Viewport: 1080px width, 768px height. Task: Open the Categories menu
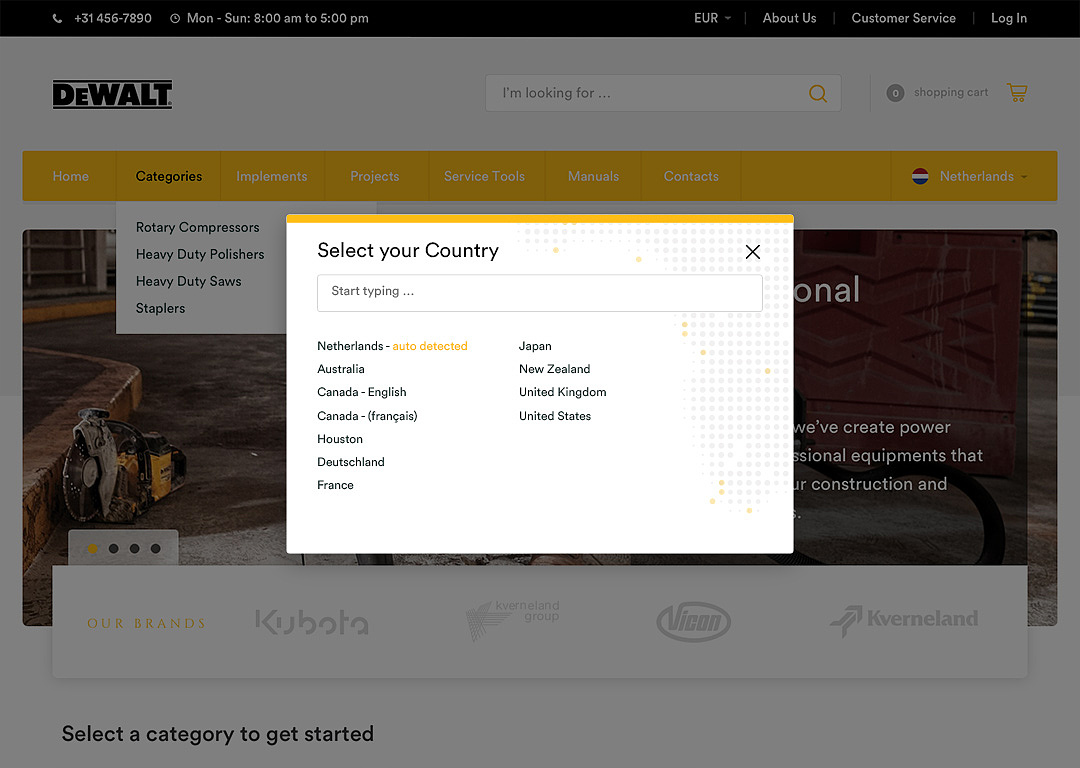[x=169, y=176]
